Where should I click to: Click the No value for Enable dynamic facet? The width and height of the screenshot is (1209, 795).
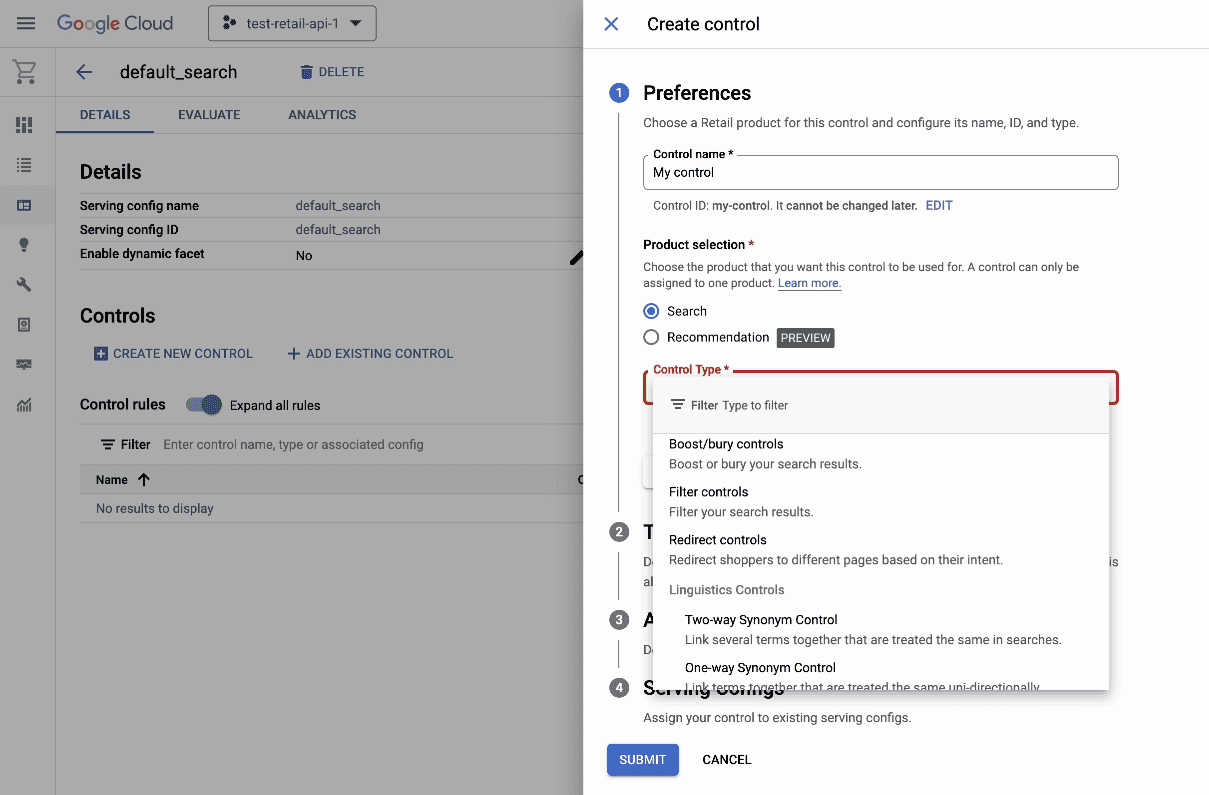(x=304, y=255)
